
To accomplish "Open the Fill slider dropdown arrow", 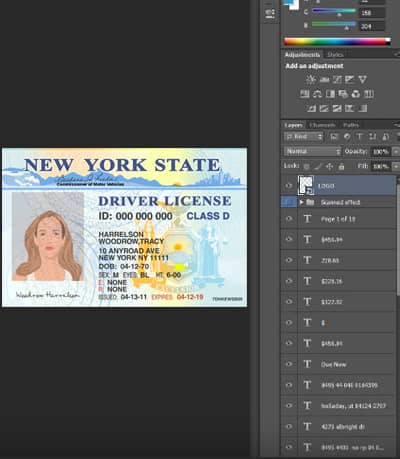I will coord(396,166).
